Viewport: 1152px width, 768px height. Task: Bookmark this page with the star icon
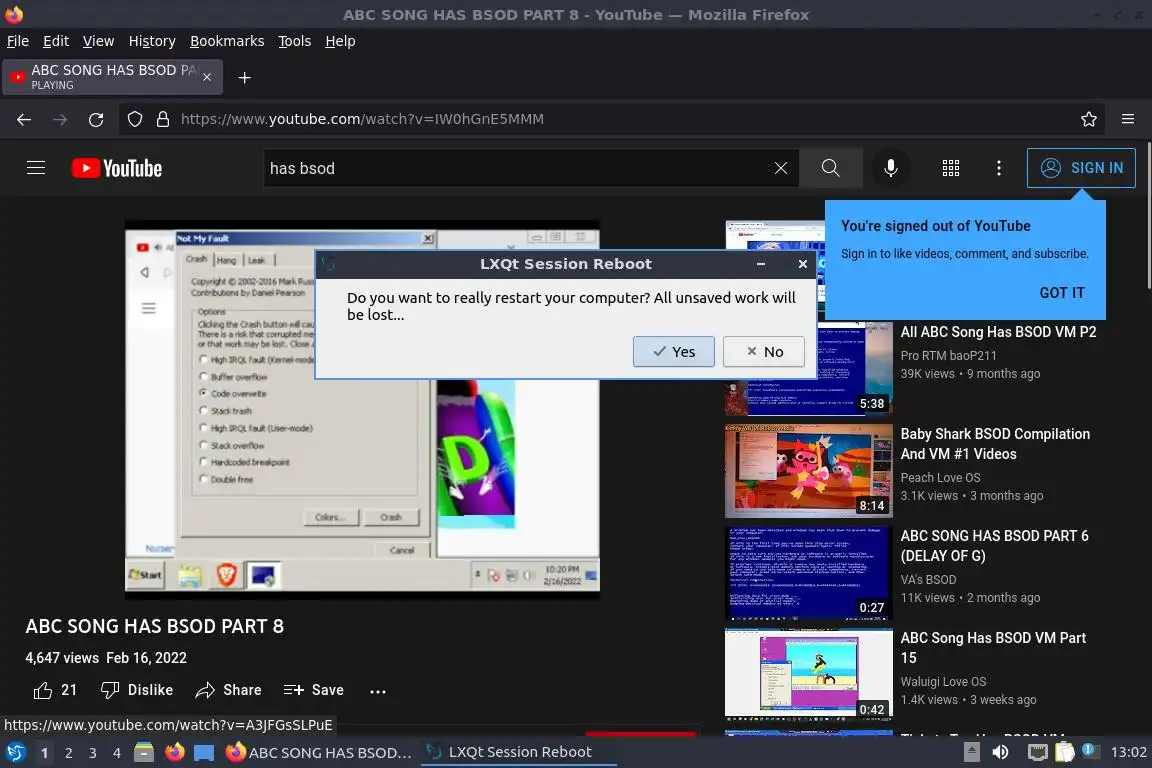pos(1089,119)
